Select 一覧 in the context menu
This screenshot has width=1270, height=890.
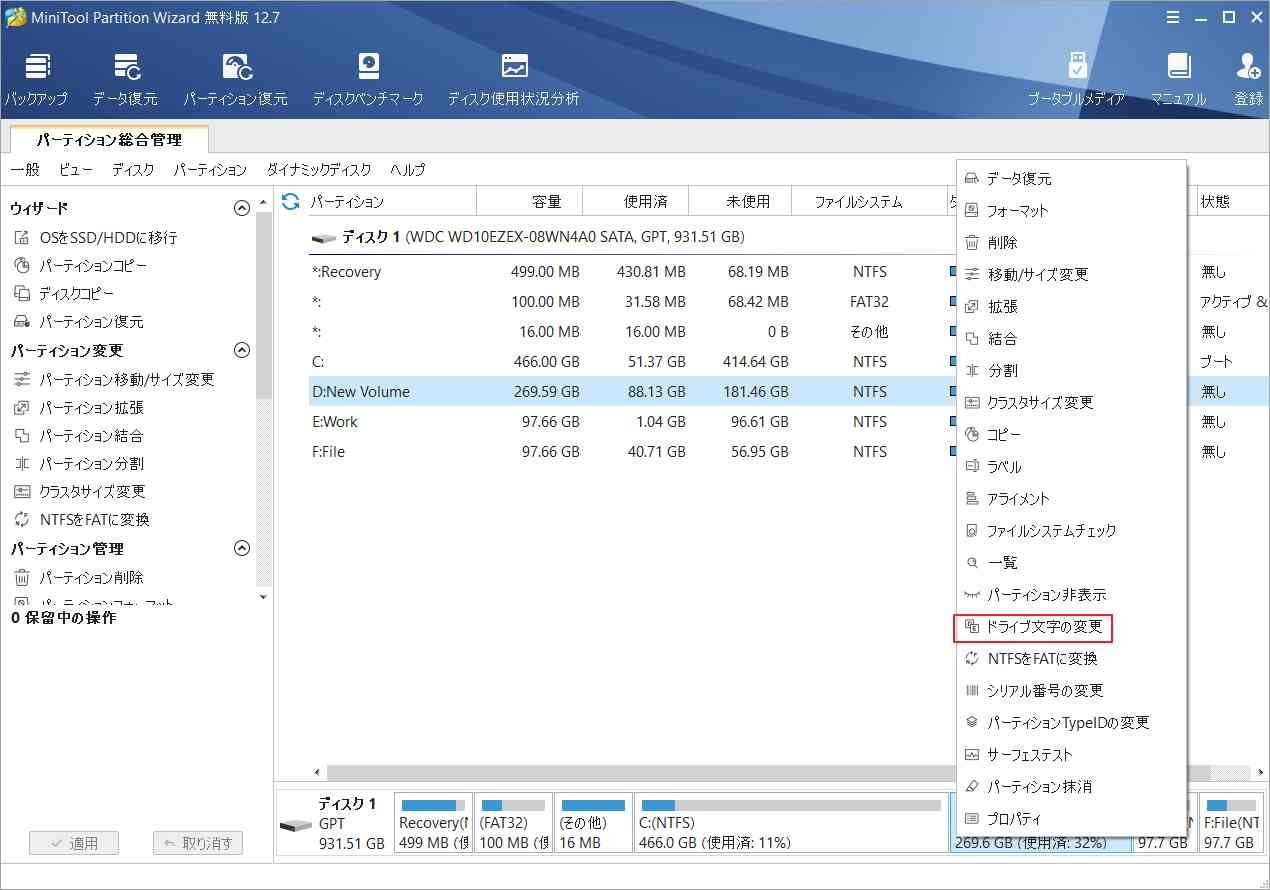[x=1071, y=563]
